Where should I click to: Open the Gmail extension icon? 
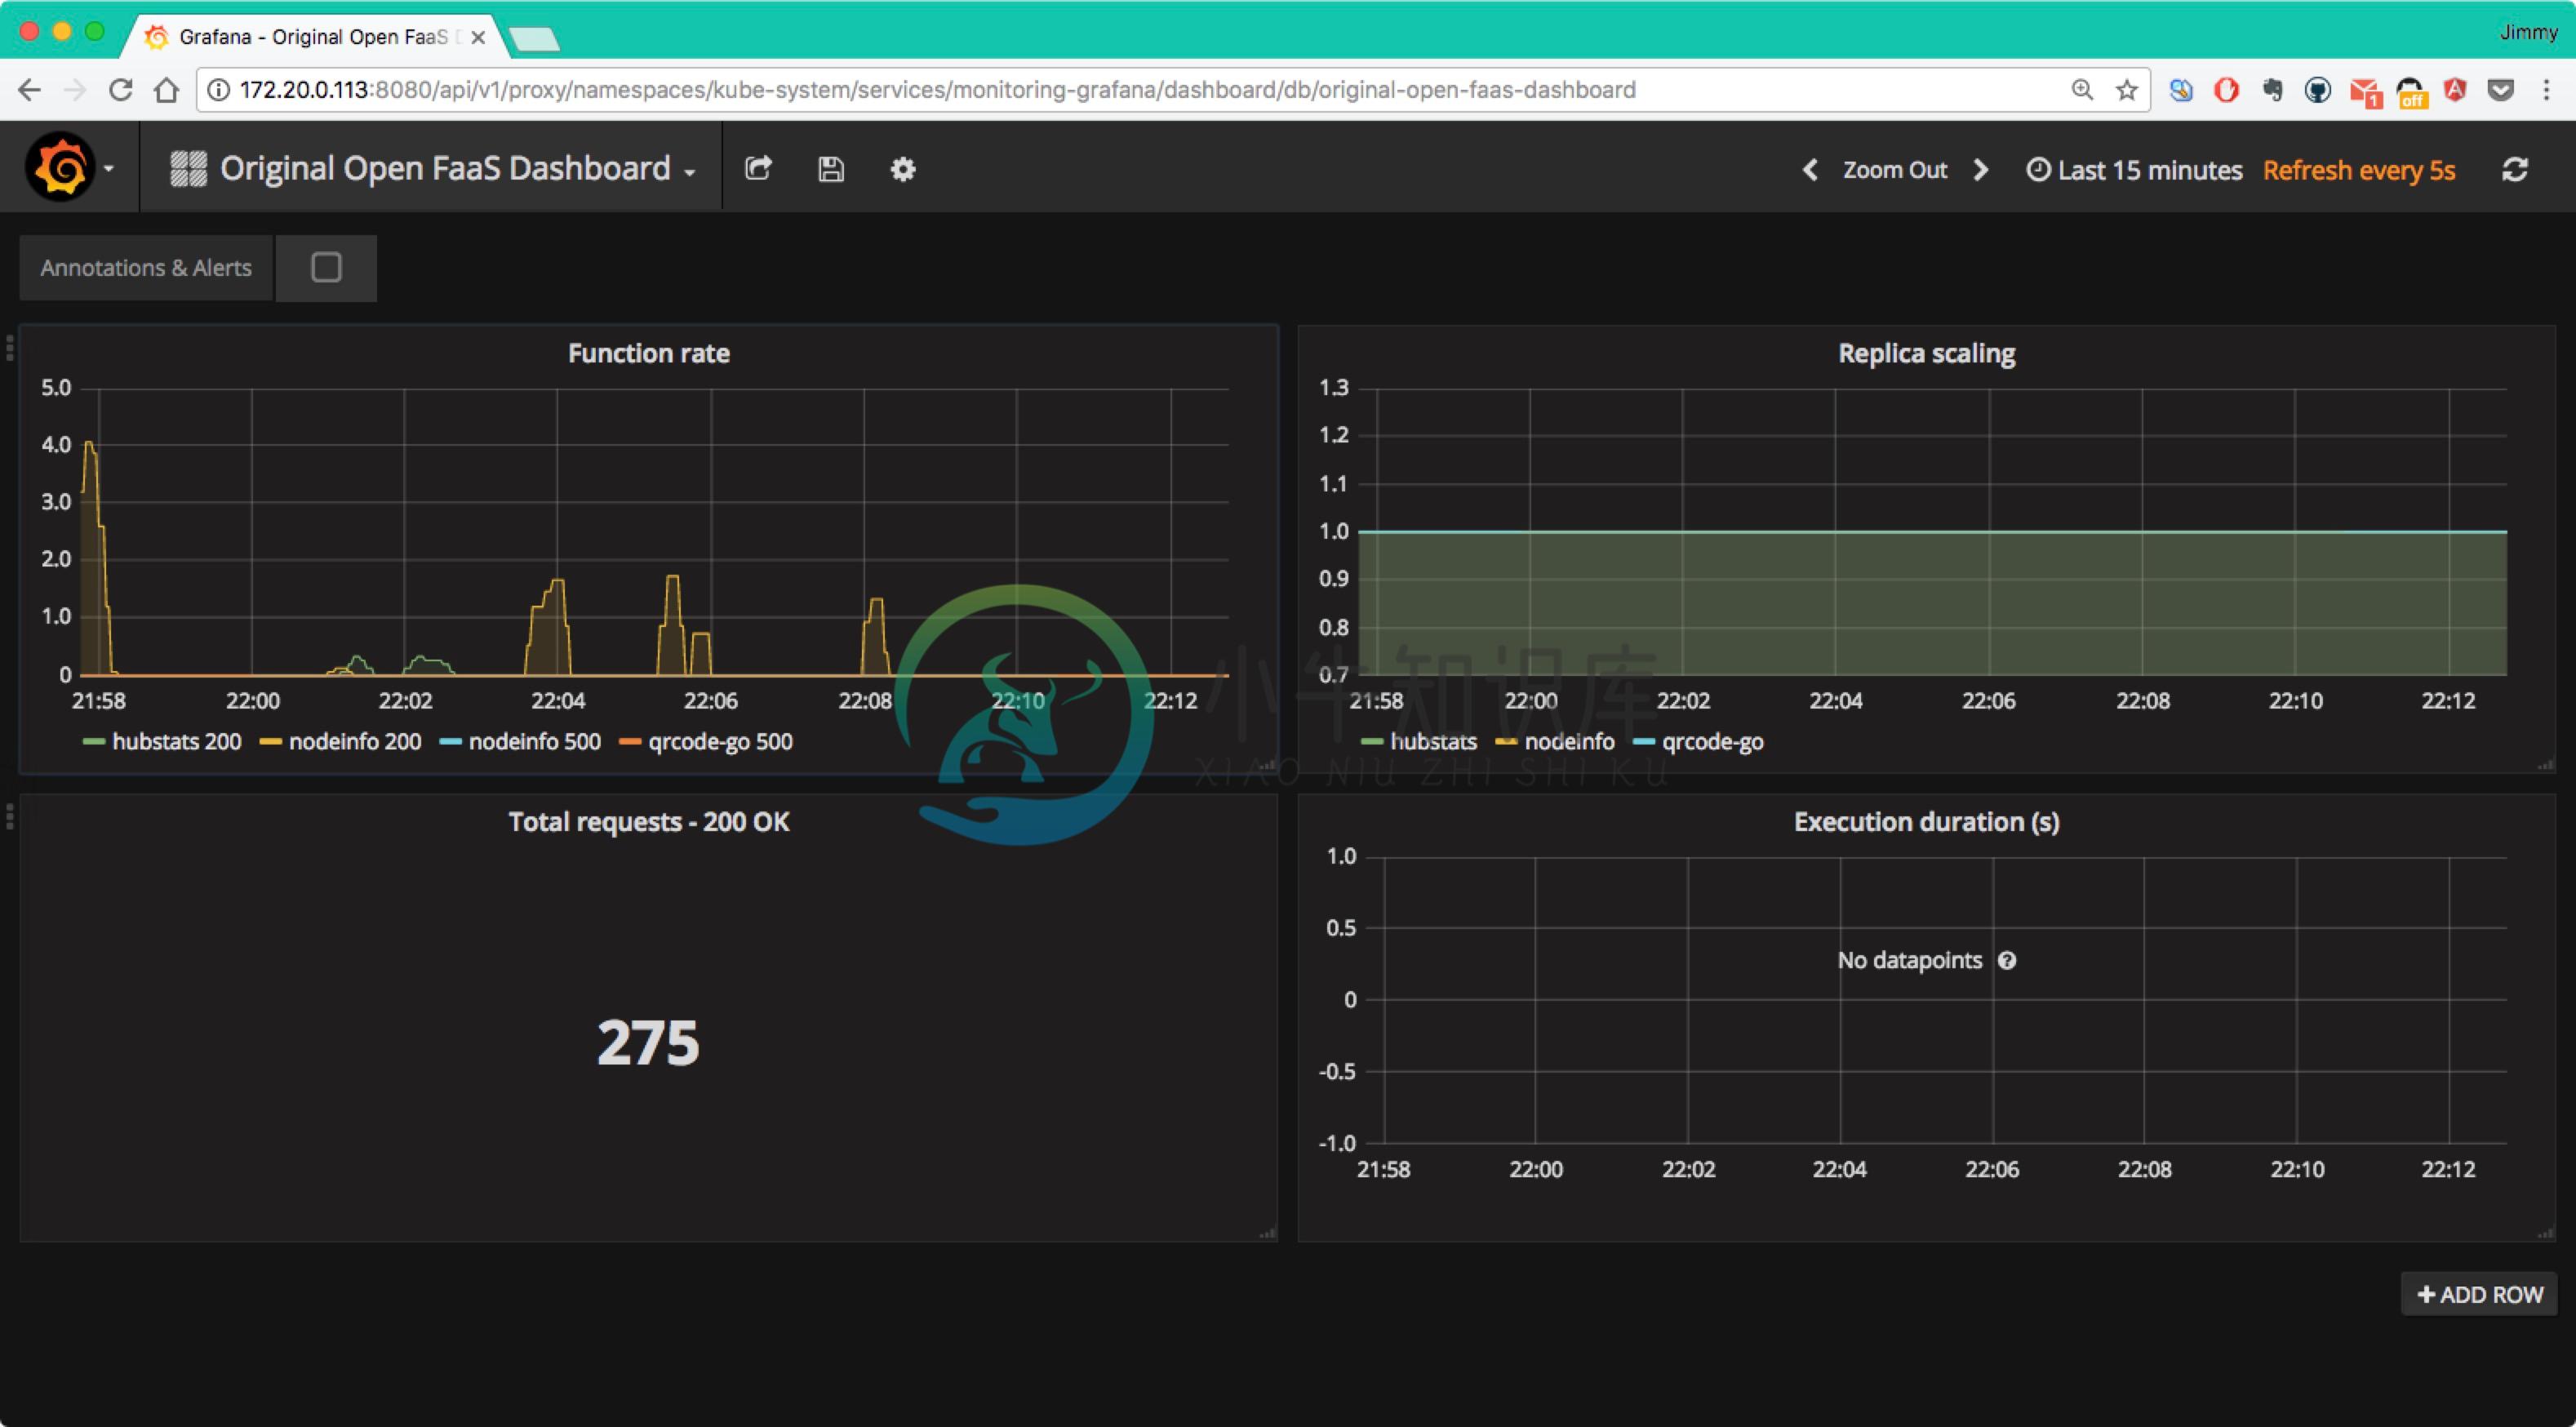(2365, 92)
